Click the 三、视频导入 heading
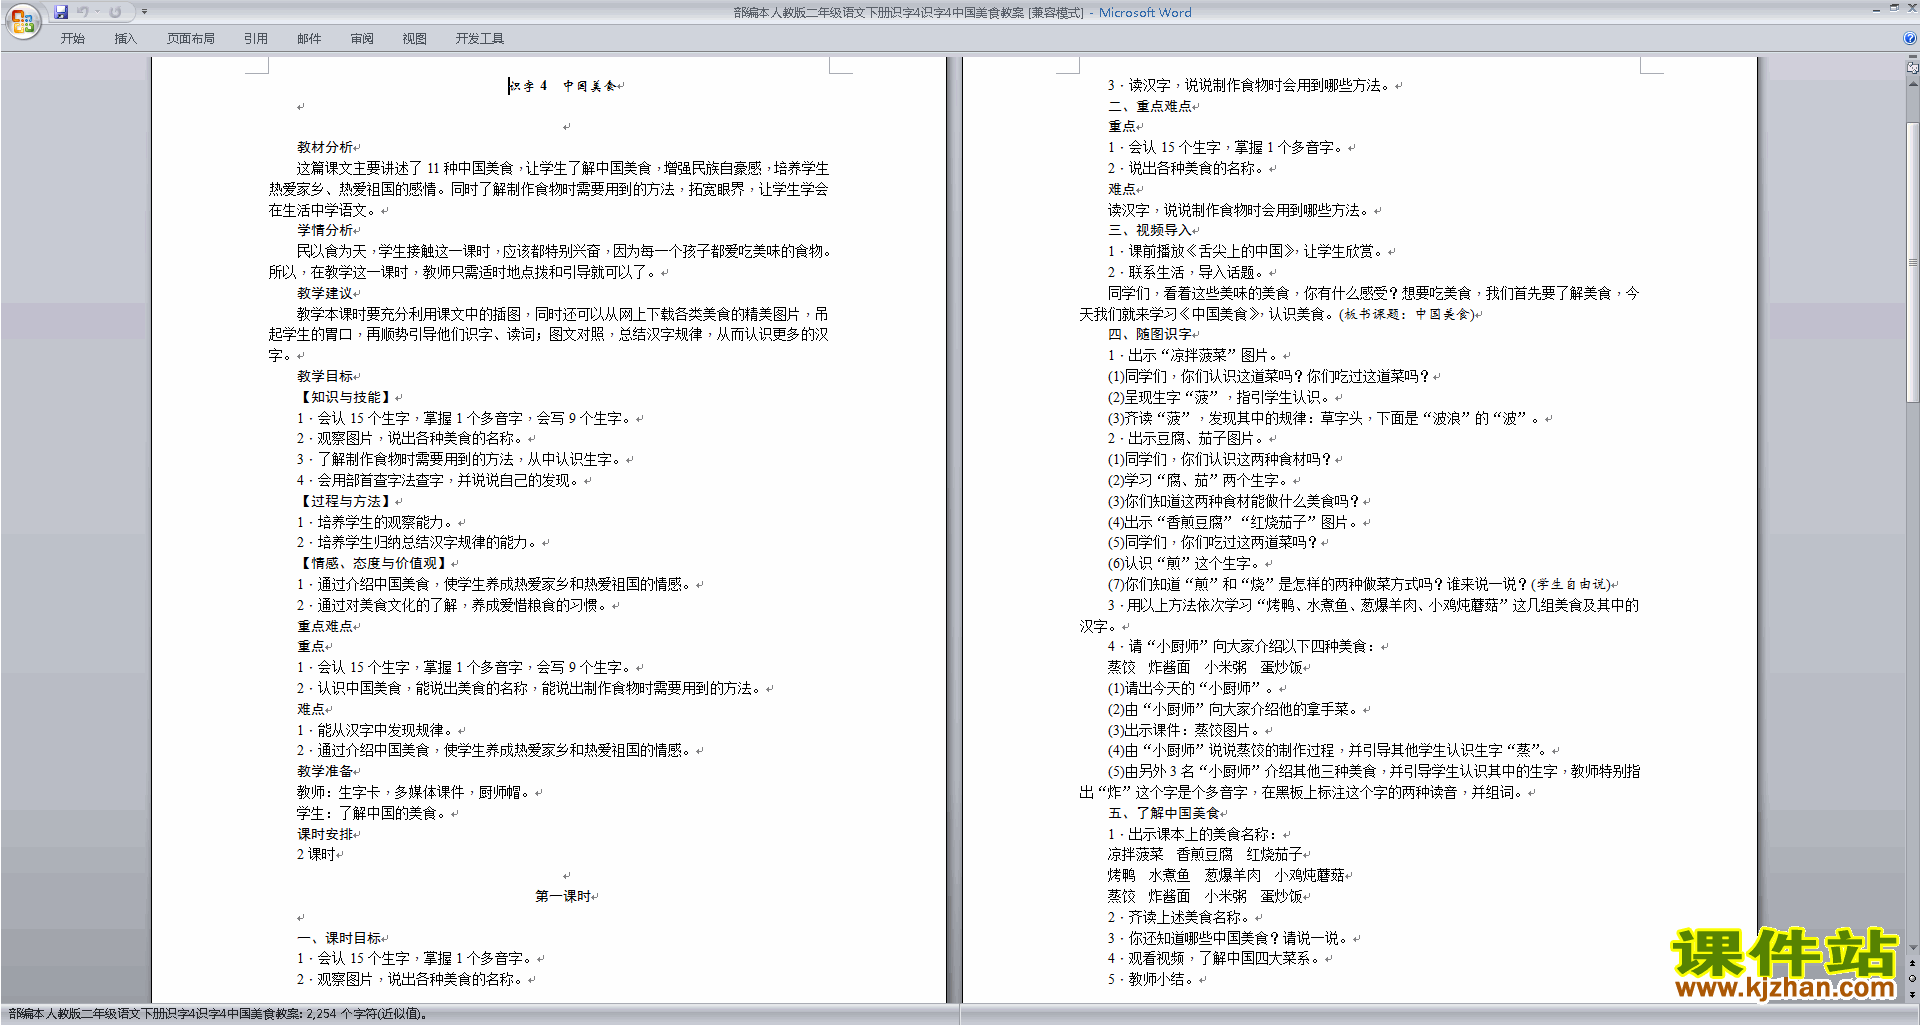Screen dimensions: 1920x1025 (x=1150, y=231)
